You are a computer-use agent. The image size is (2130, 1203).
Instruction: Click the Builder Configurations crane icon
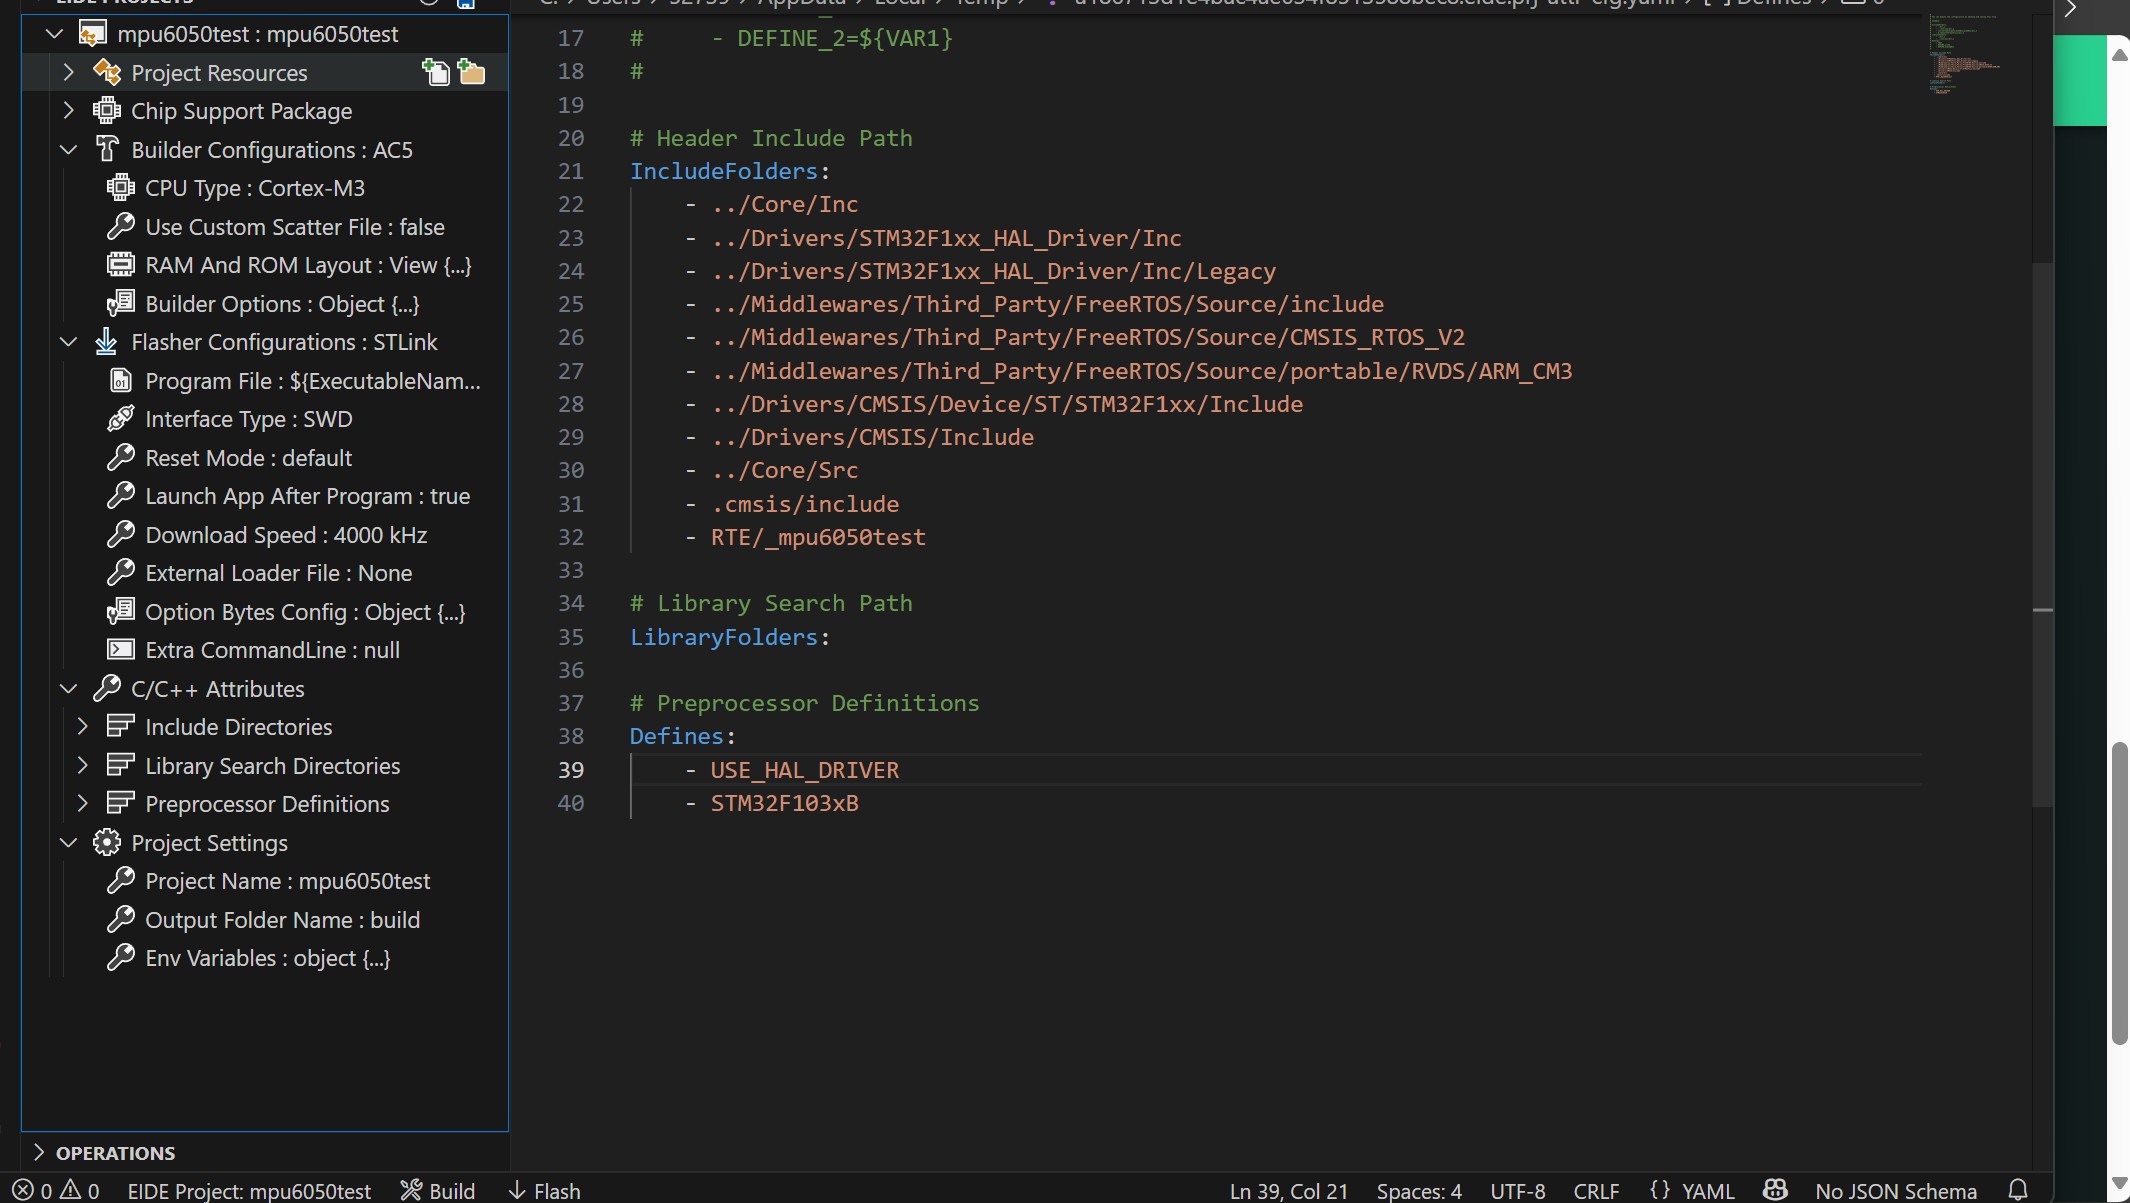tap(107, 149)
